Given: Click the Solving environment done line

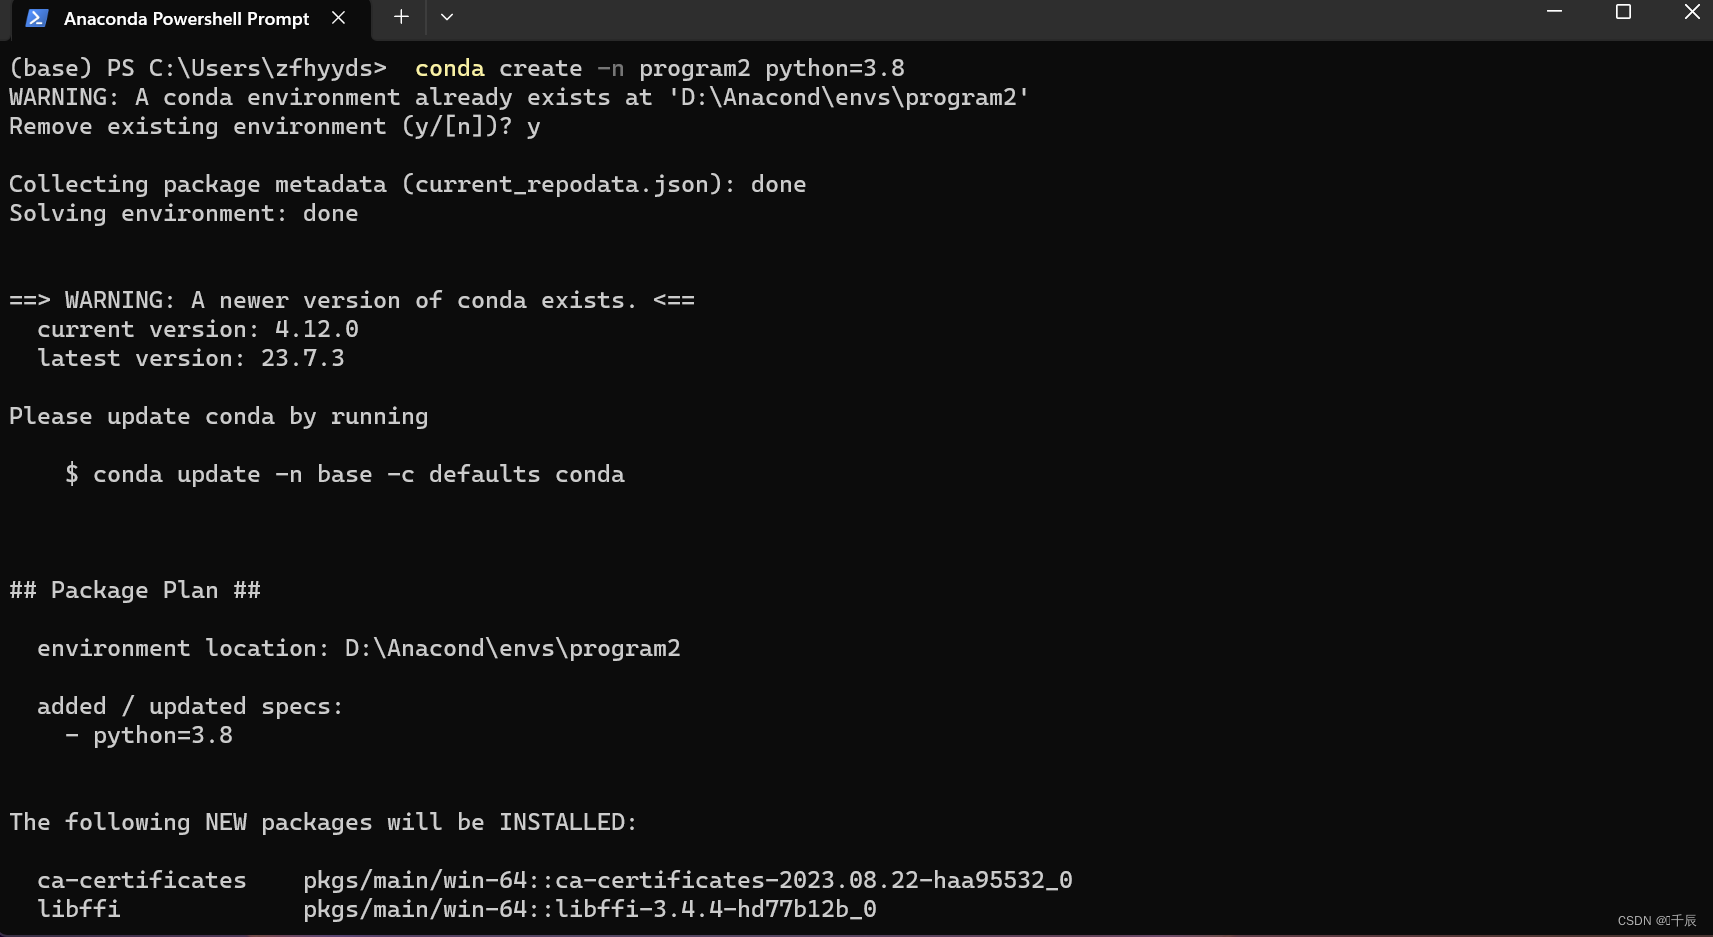Looking at the screenshot, I should point(183,213).
